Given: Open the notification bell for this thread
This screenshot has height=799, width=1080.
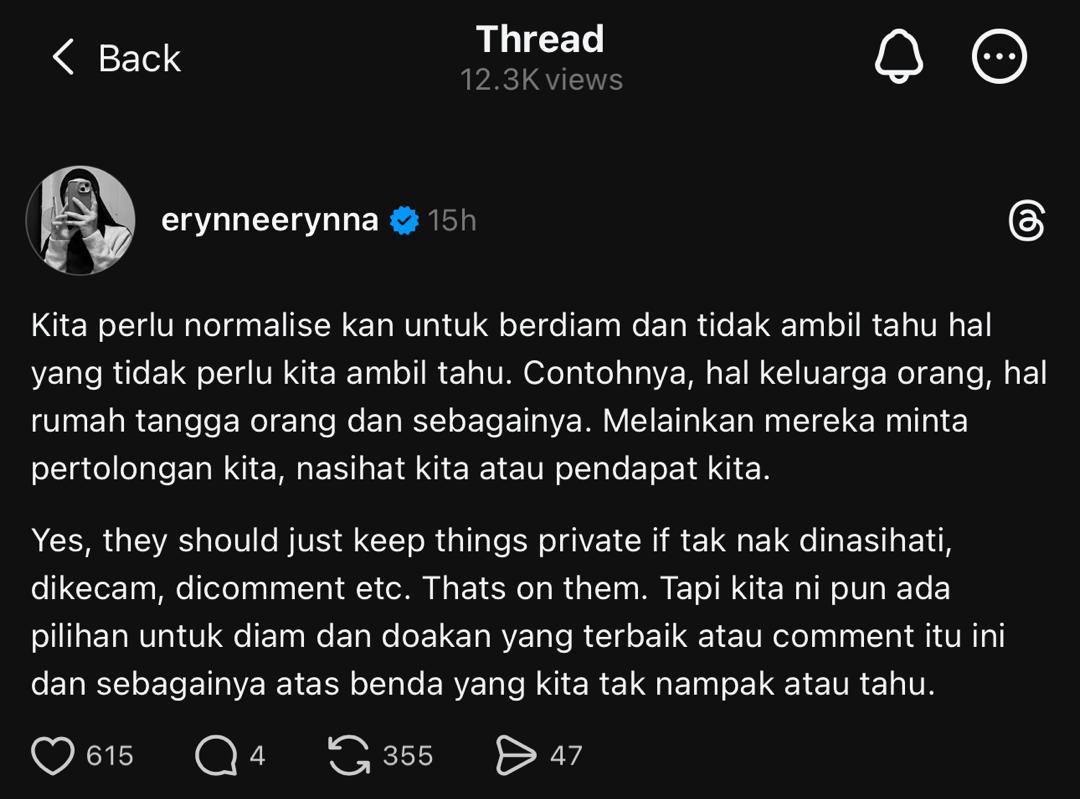Looking at the screenshot, I should 898,56.
